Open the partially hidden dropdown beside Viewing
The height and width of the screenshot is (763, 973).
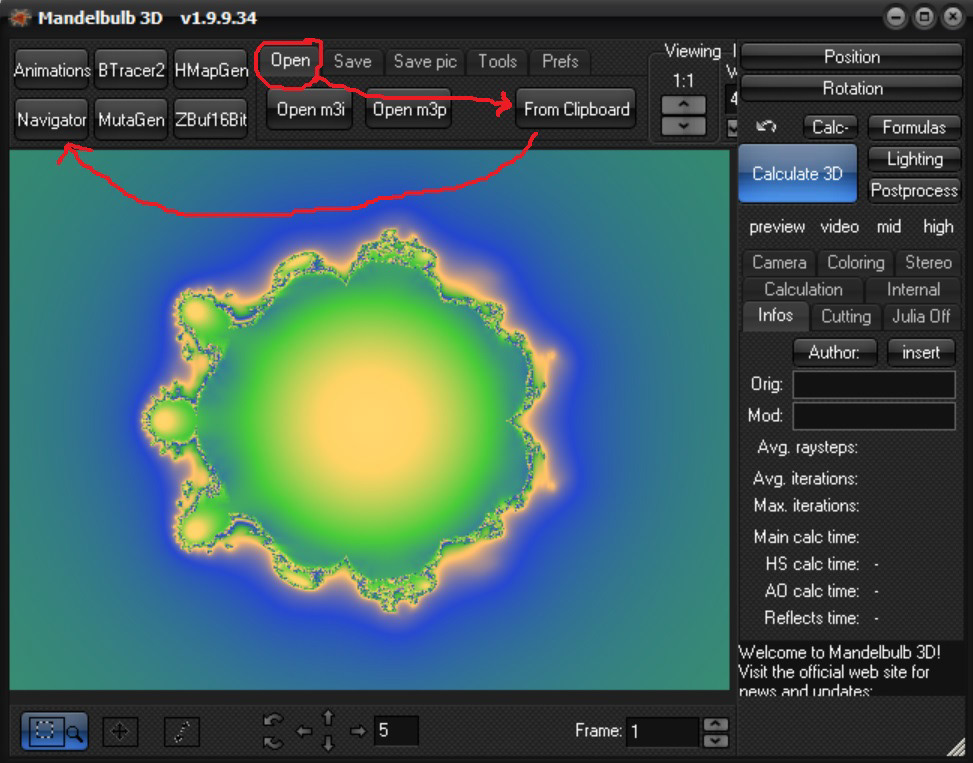coord(732,127)
